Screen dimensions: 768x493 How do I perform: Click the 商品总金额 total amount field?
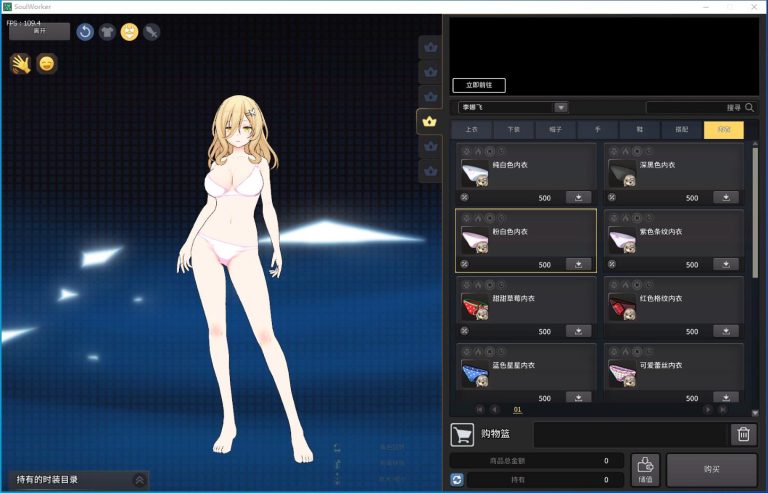(537, 461)
